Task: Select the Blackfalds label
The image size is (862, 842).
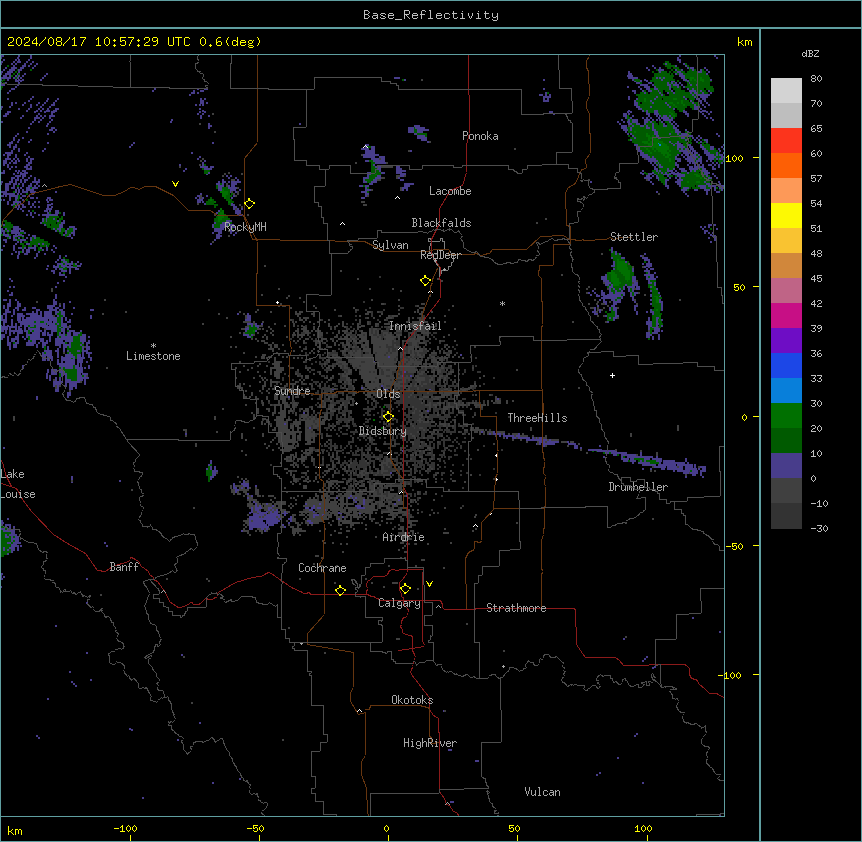Action: (x=441, y=223)
